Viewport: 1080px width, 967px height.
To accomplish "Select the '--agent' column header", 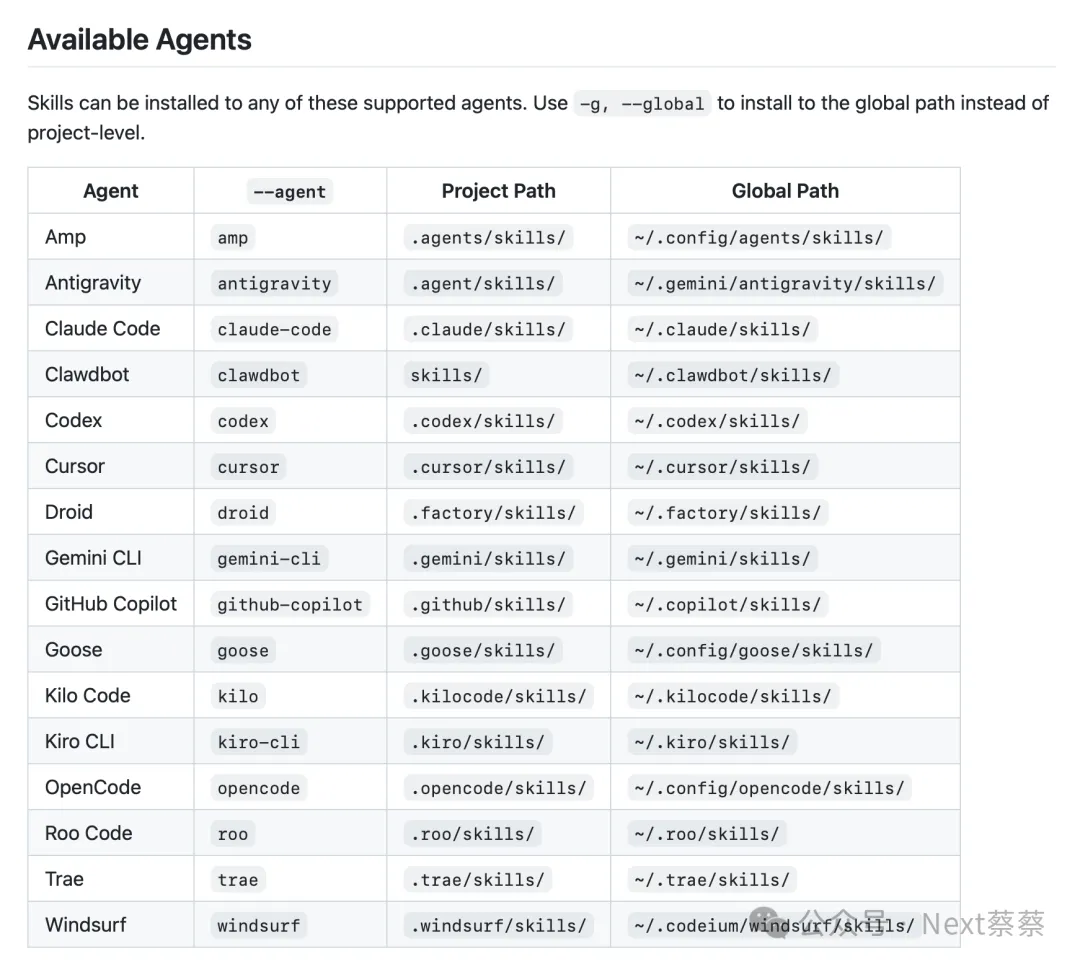I will 289,192.
